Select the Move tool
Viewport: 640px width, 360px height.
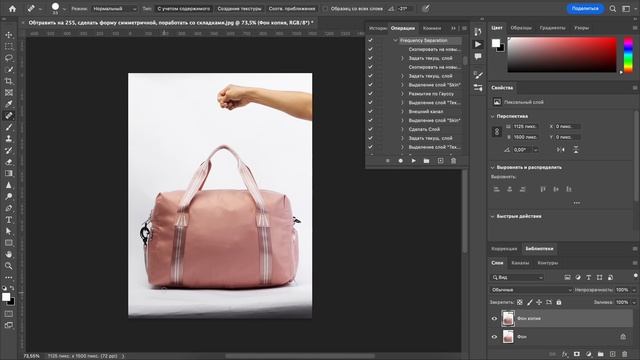(x=9, y=35)
